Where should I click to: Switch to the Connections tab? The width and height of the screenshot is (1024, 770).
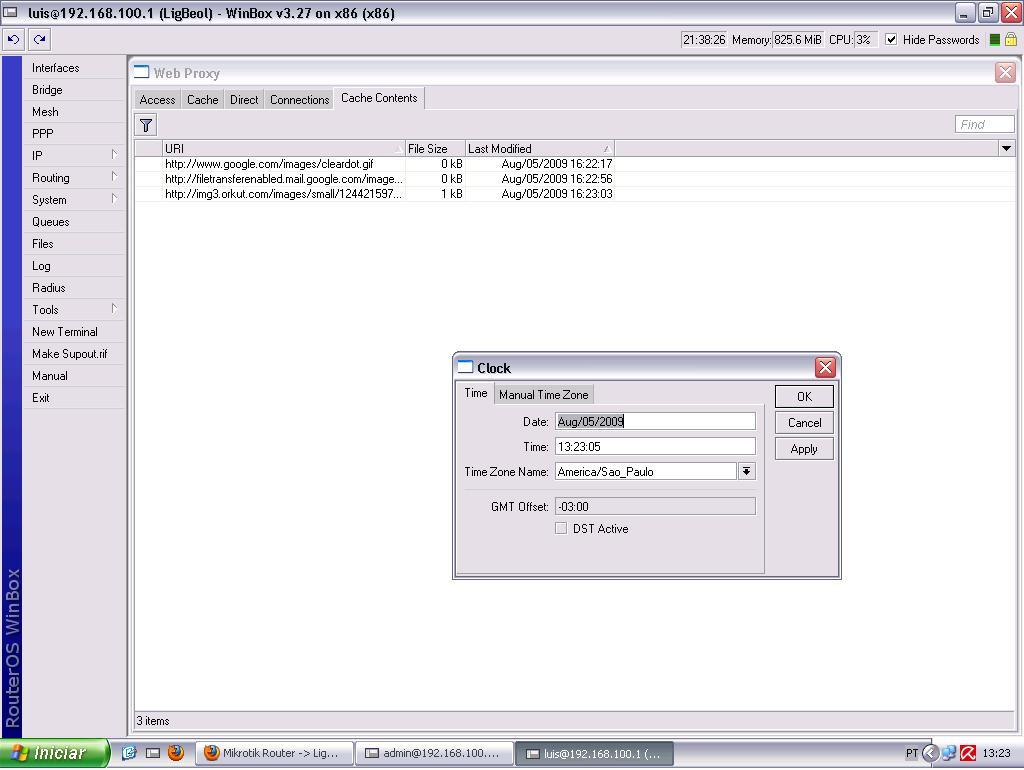tap(300, 100)
